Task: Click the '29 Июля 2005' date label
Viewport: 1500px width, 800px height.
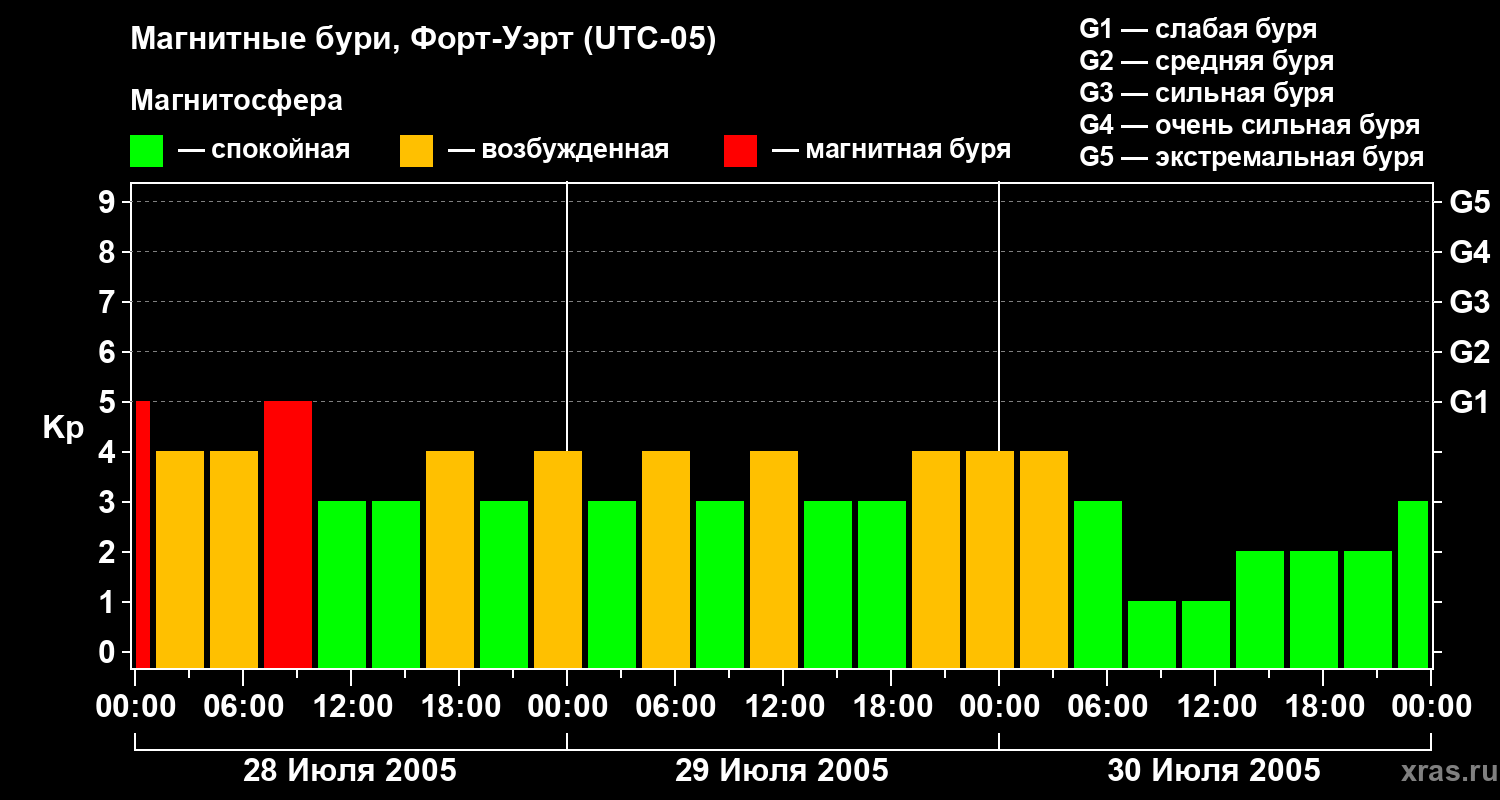Action: point(782,771)
